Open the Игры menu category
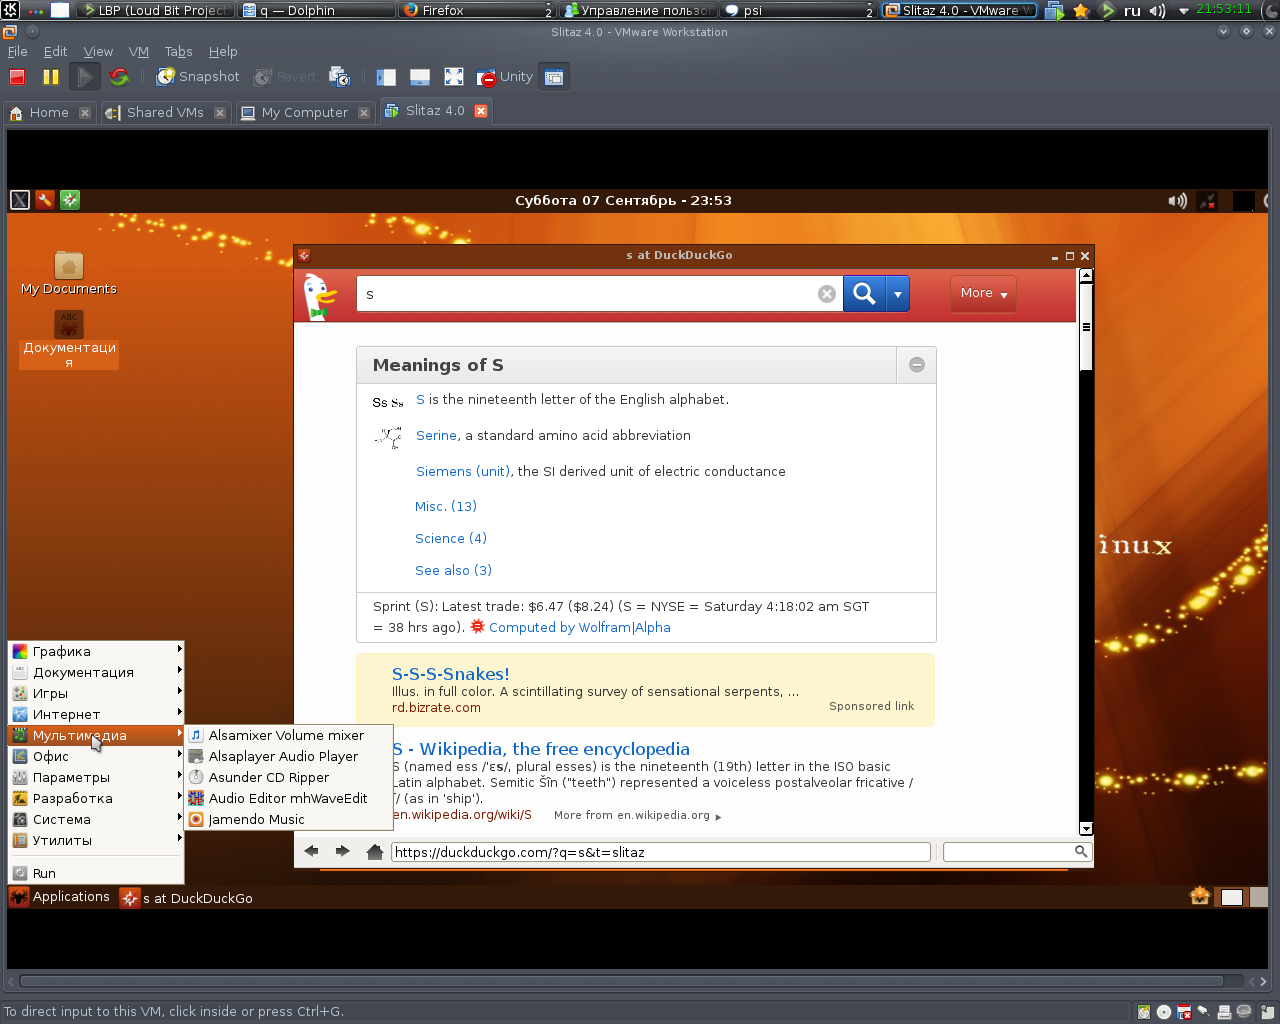 pos(96,693)
